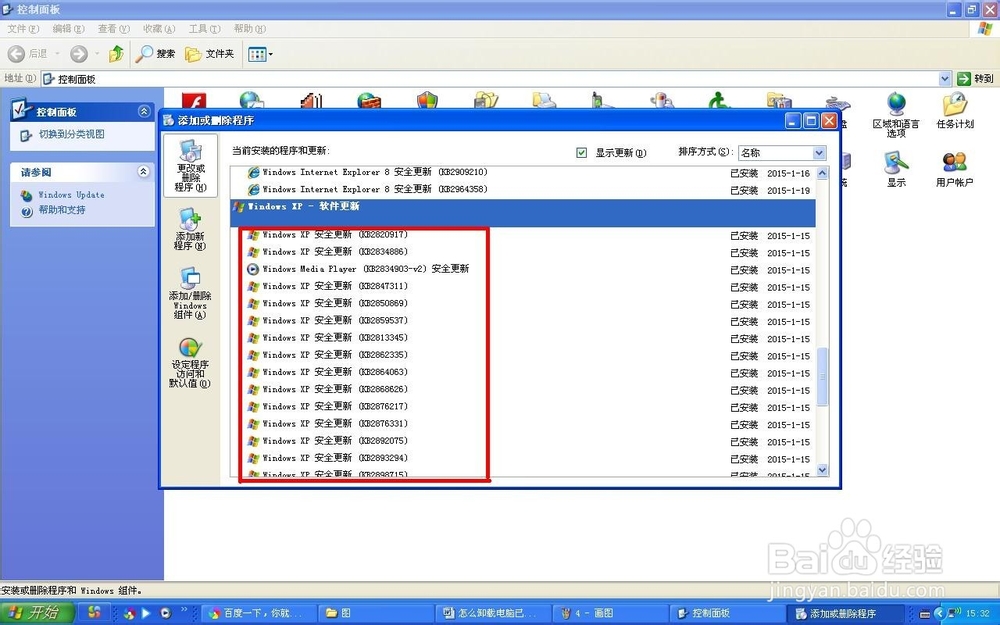Select Change or Remove Programs sidebar button

(191, 165)
